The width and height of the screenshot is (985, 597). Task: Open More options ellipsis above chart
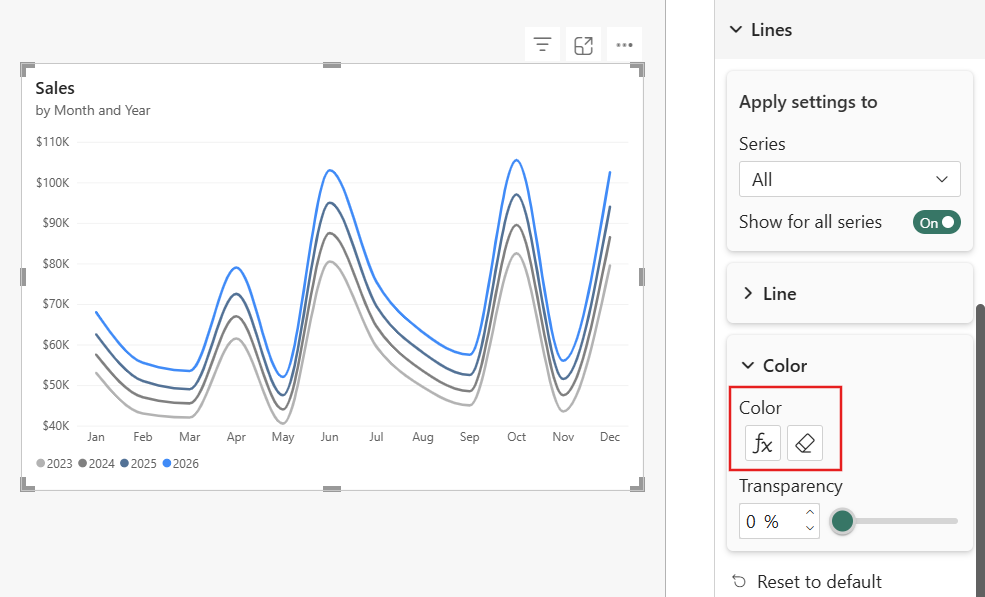624,45
